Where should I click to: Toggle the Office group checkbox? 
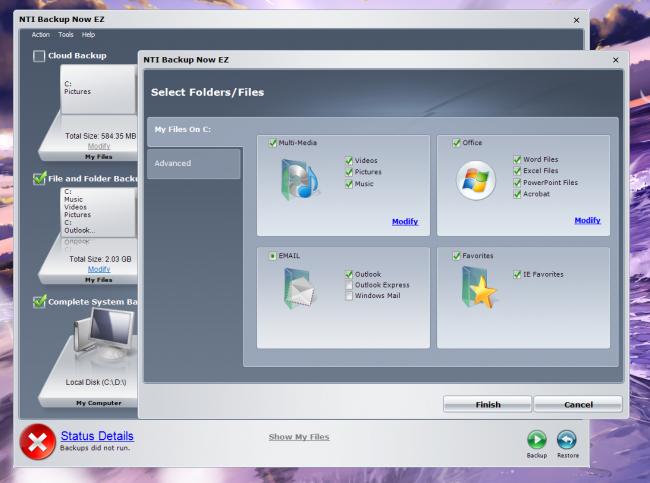point(456,143)
